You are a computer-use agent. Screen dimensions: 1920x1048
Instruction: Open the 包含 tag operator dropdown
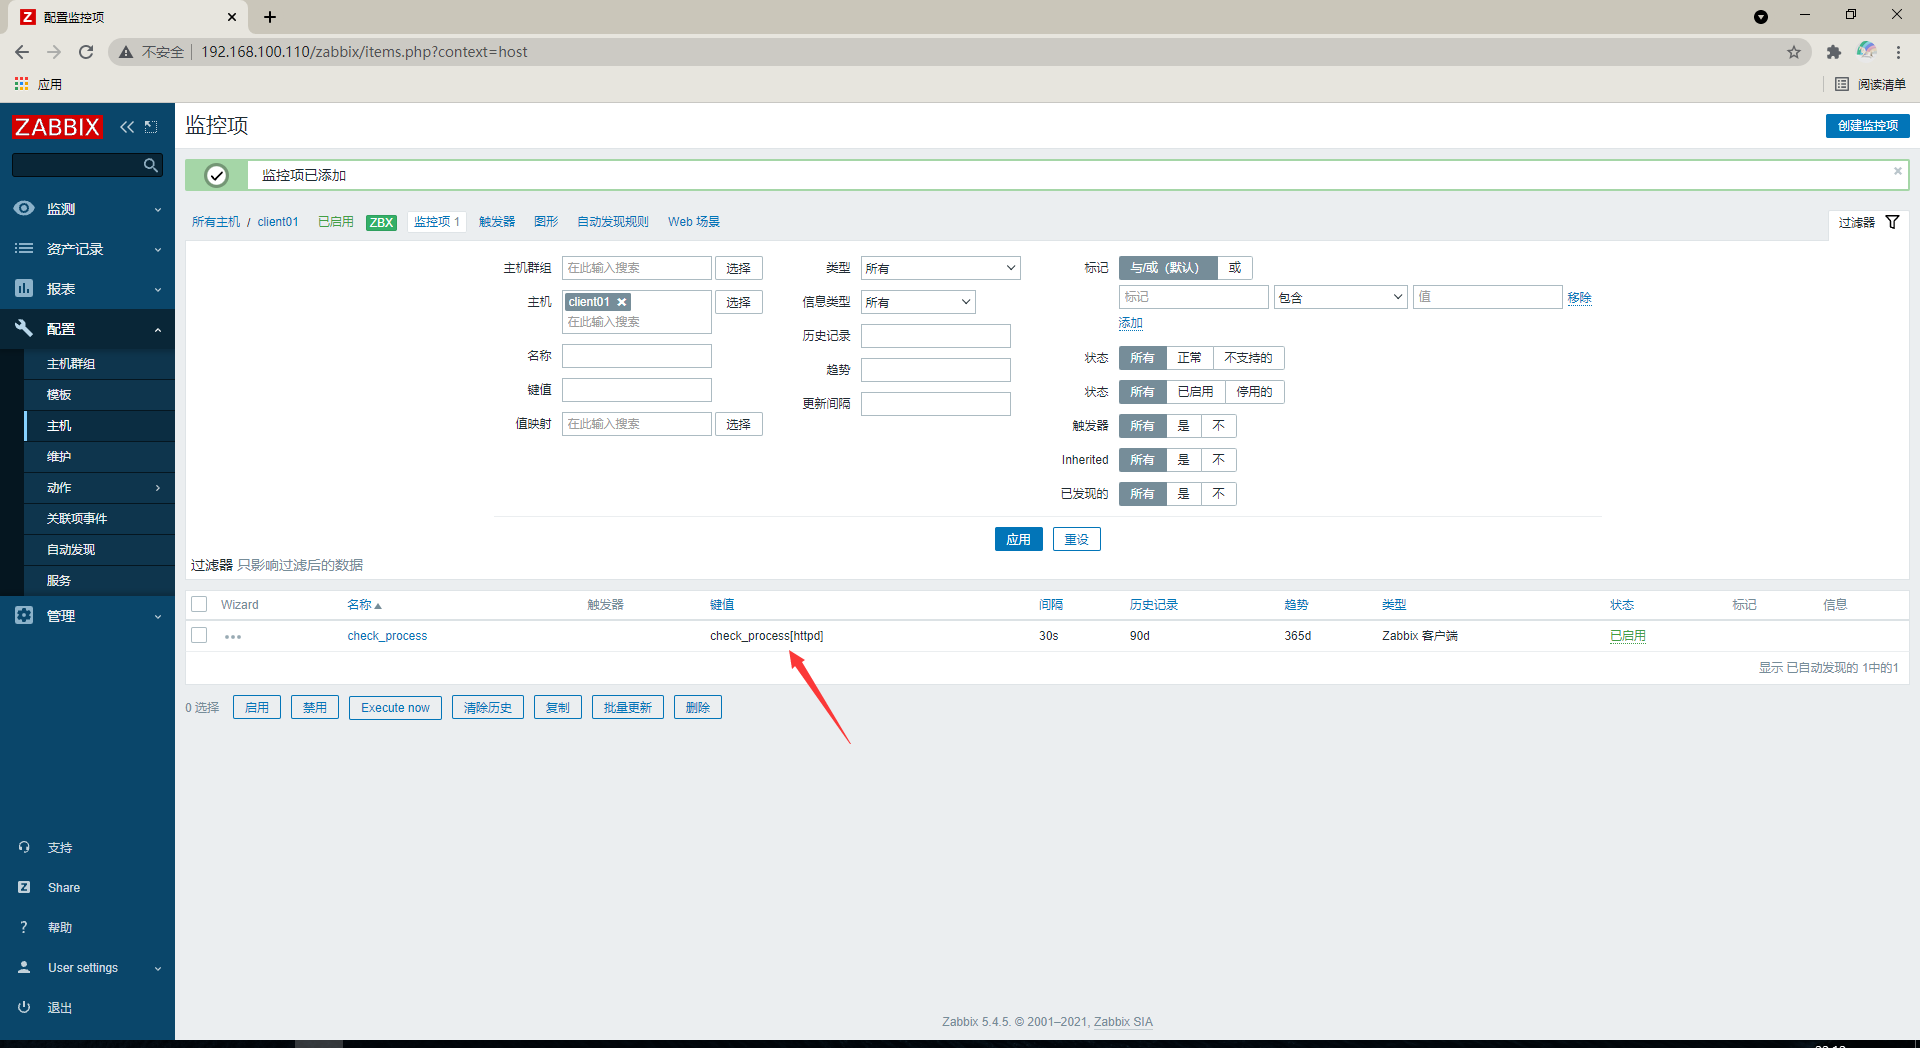[x=1340, y=297]
